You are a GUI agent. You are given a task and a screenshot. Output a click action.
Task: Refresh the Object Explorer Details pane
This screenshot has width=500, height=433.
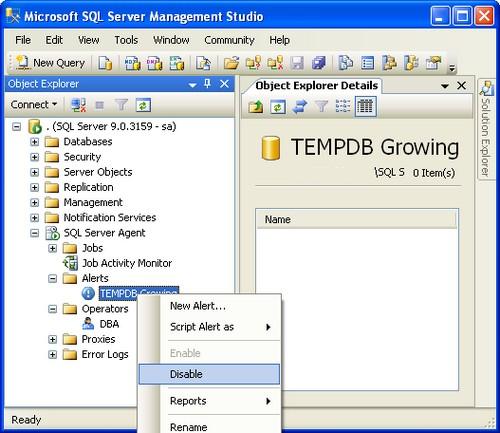coord(278,107)
